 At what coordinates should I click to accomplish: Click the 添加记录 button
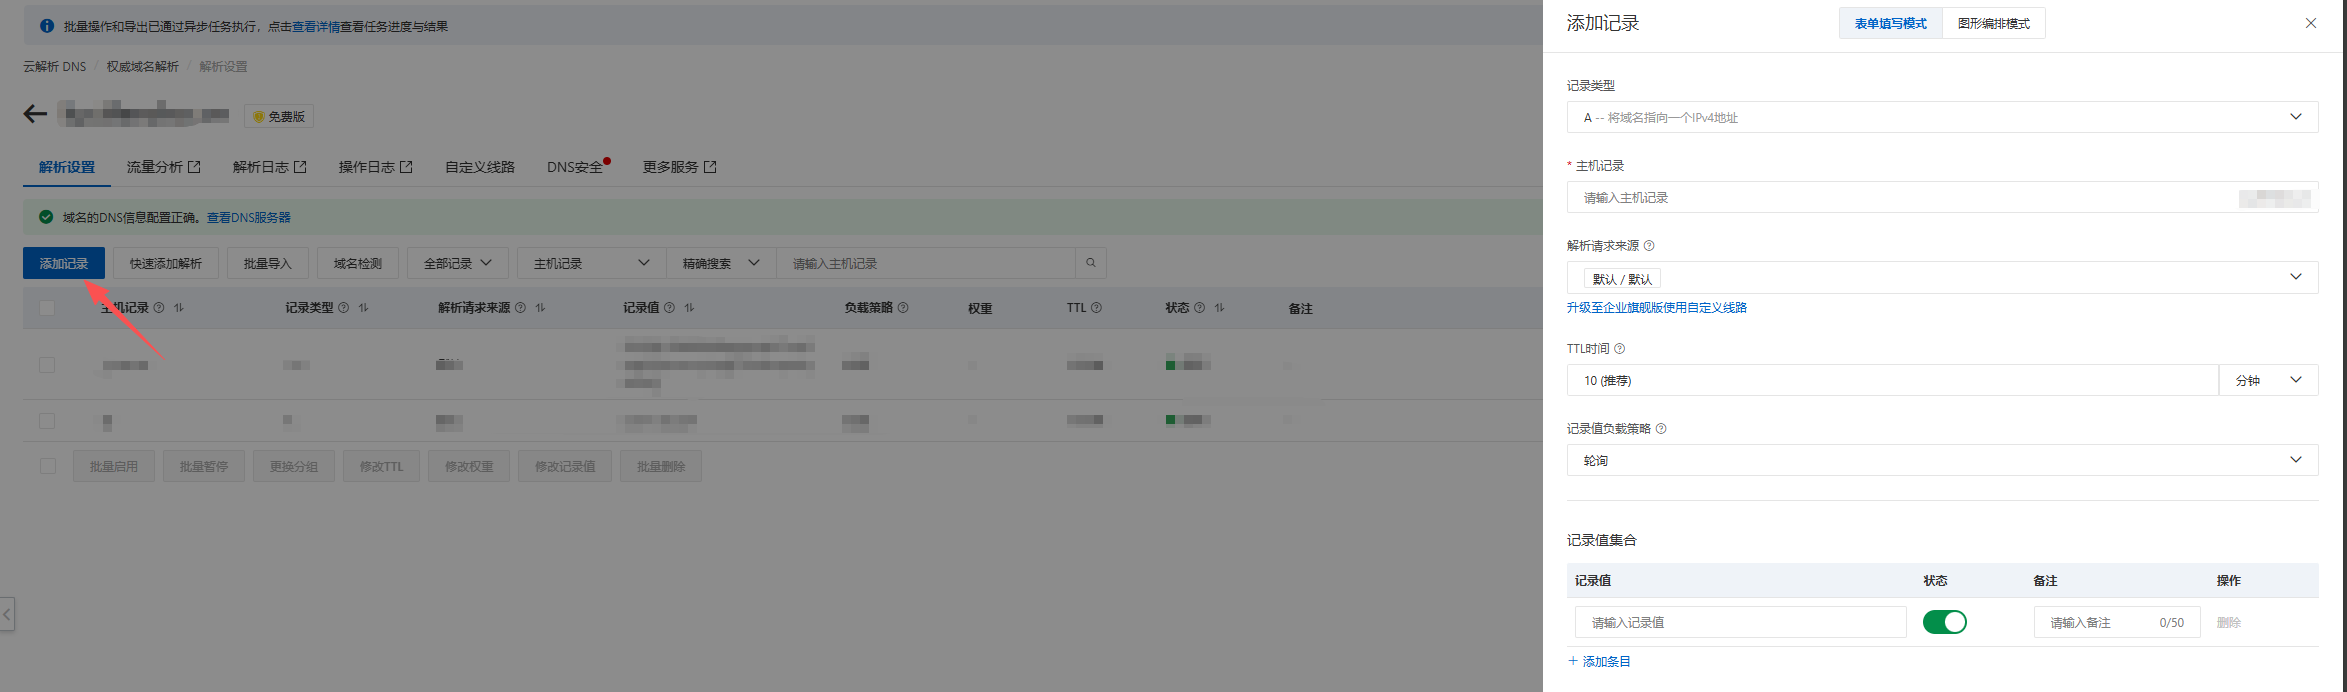64,263
